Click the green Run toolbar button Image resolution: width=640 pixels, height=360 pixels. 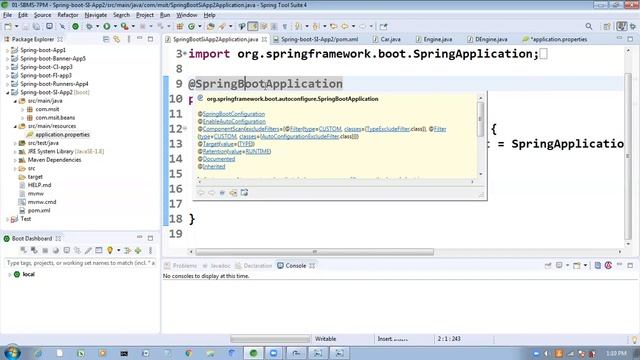107,27
